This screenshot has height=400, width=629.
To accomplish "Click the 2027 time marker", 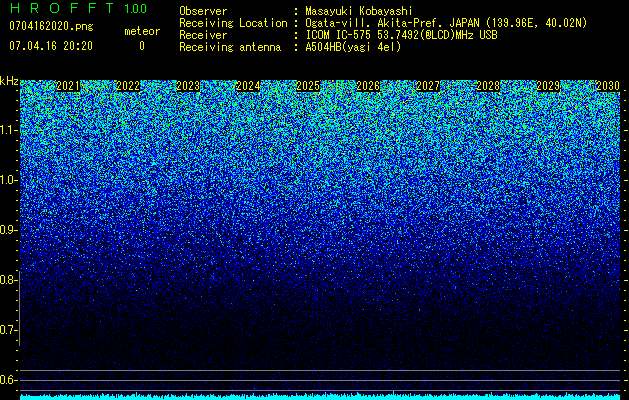I will point(428,86).
